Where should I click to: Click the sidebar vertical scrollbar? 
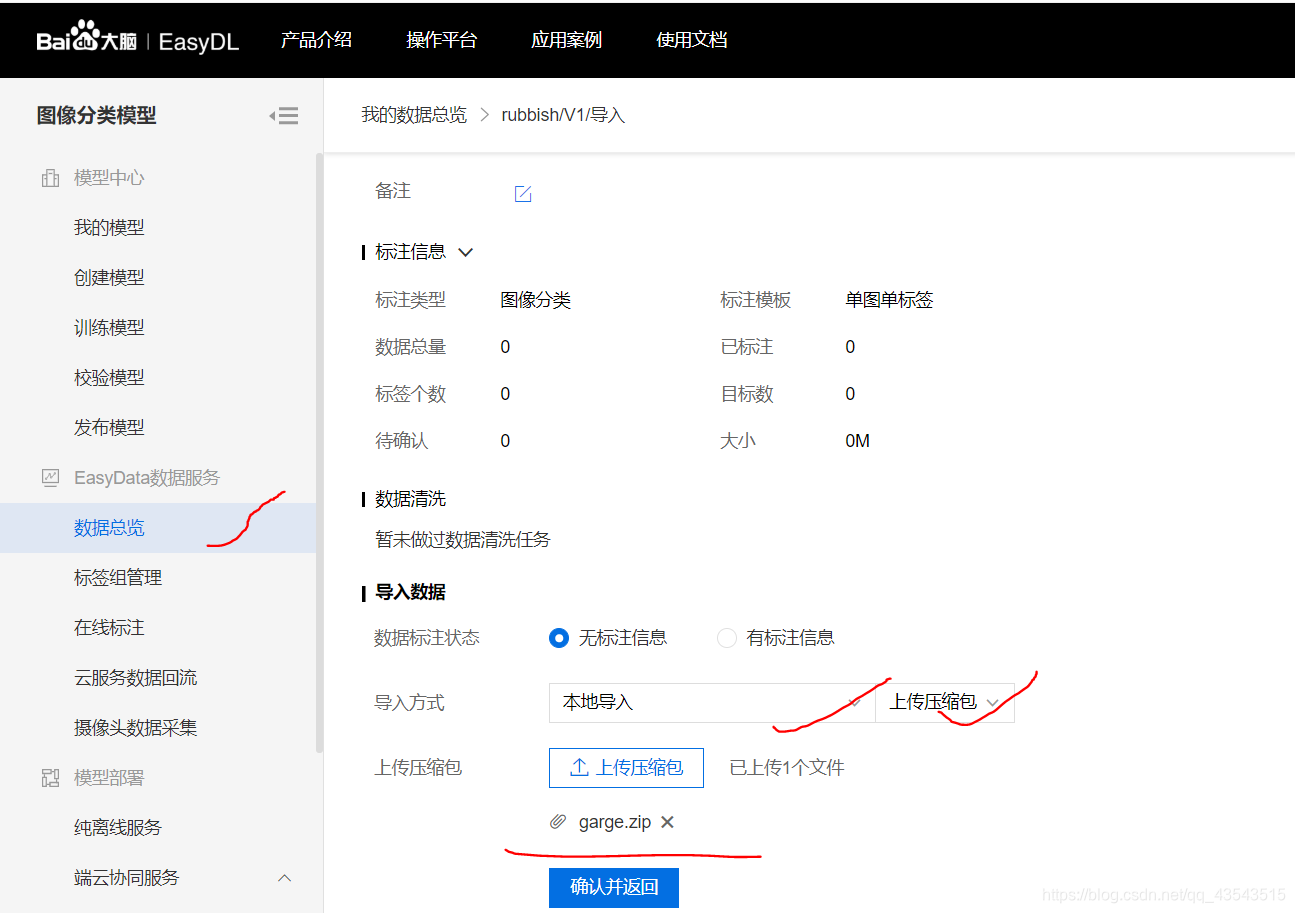(320, 452)
